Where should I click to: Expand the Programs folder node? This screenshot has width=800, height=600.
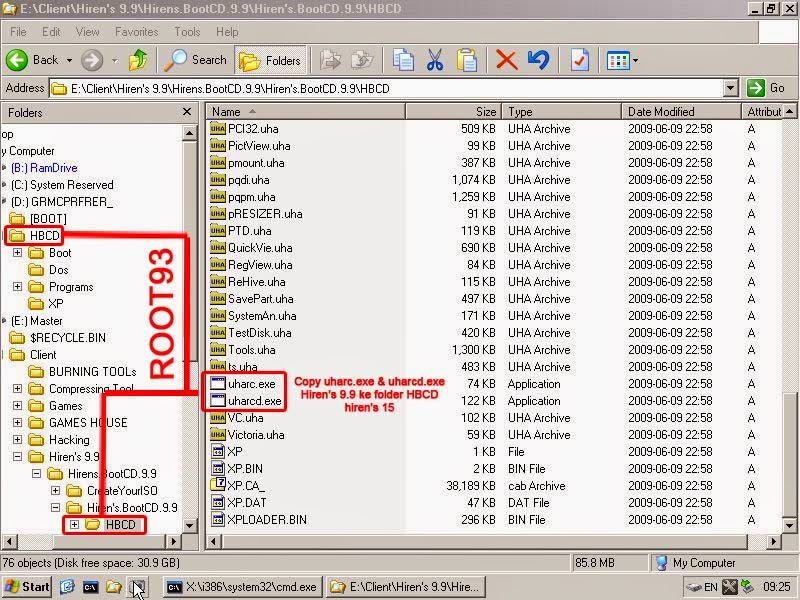pos(17,287)
